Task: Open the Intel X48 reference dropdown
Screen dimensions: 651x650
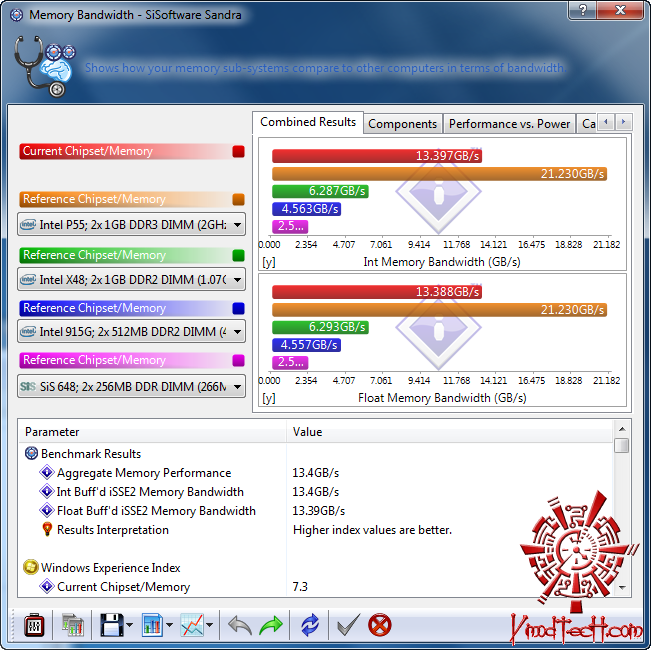Action: coord(131,279)
